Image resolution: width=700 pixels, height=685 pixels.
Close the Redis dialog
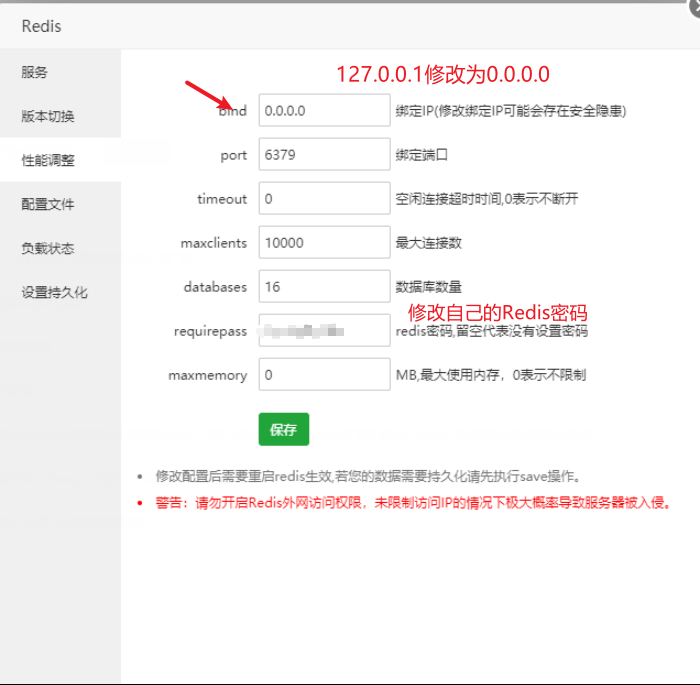point(696,8)
